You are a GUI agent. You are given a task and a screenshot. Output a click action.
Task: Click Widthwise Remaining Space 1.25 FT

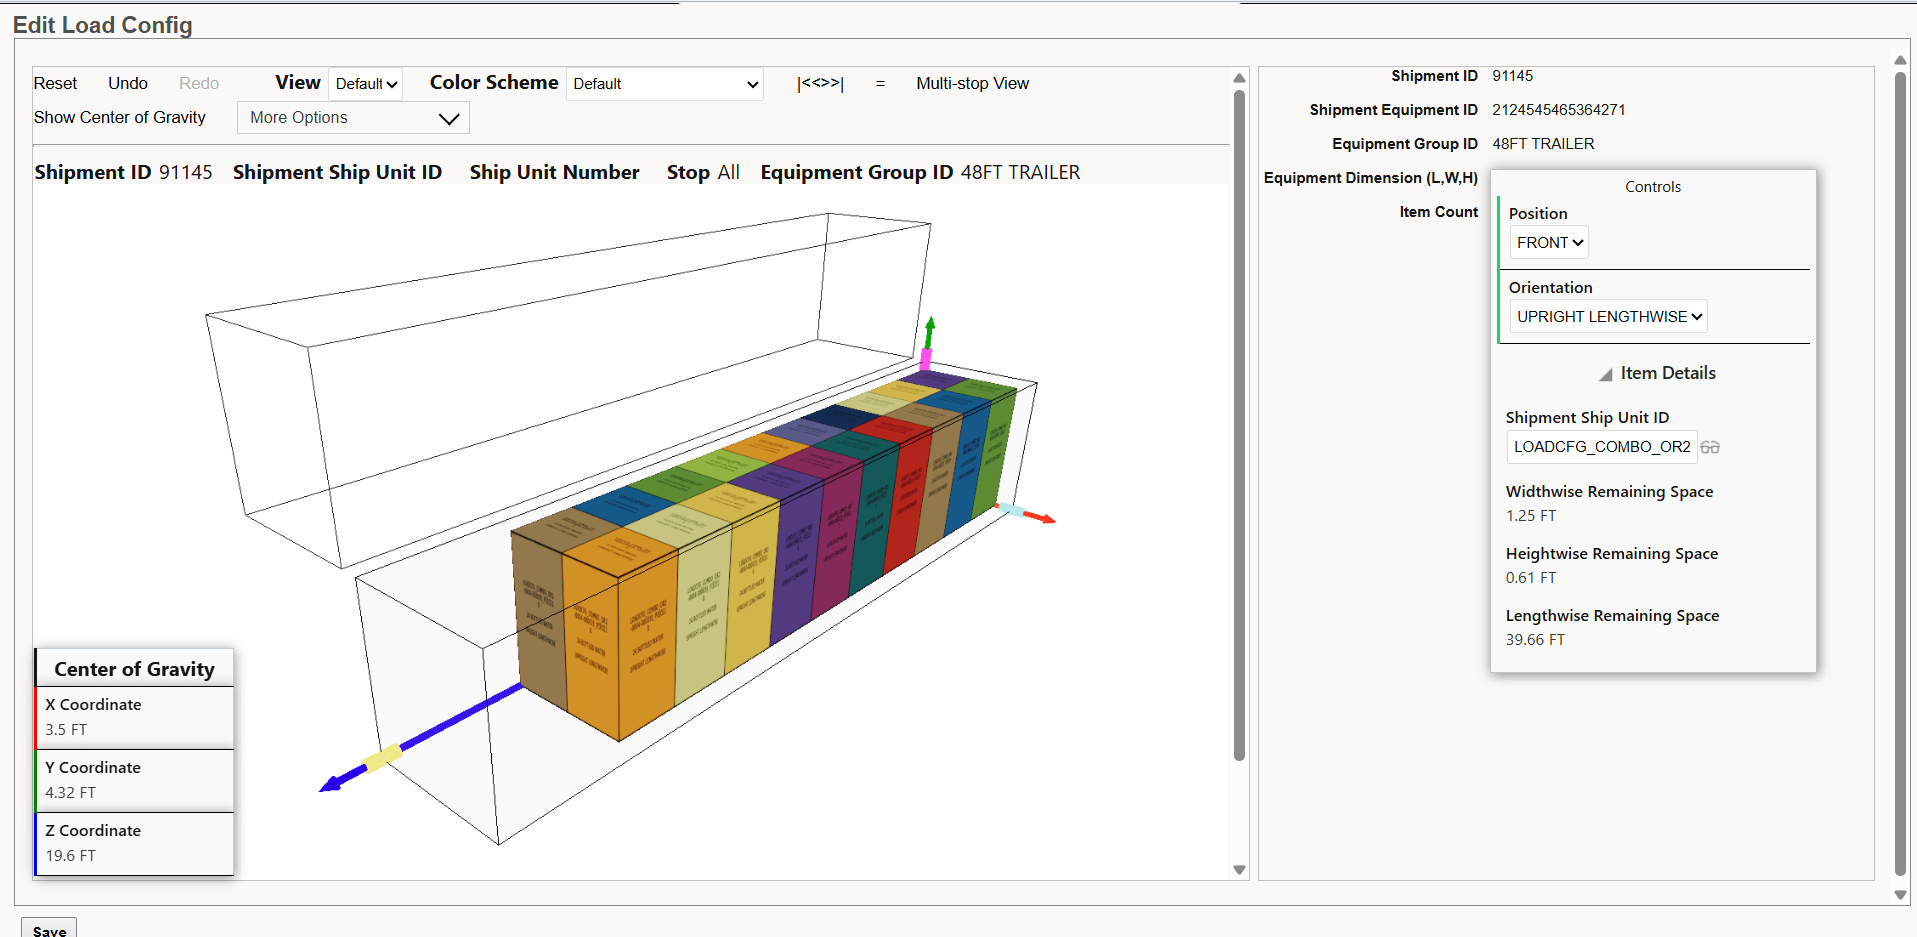(1531, 516)
